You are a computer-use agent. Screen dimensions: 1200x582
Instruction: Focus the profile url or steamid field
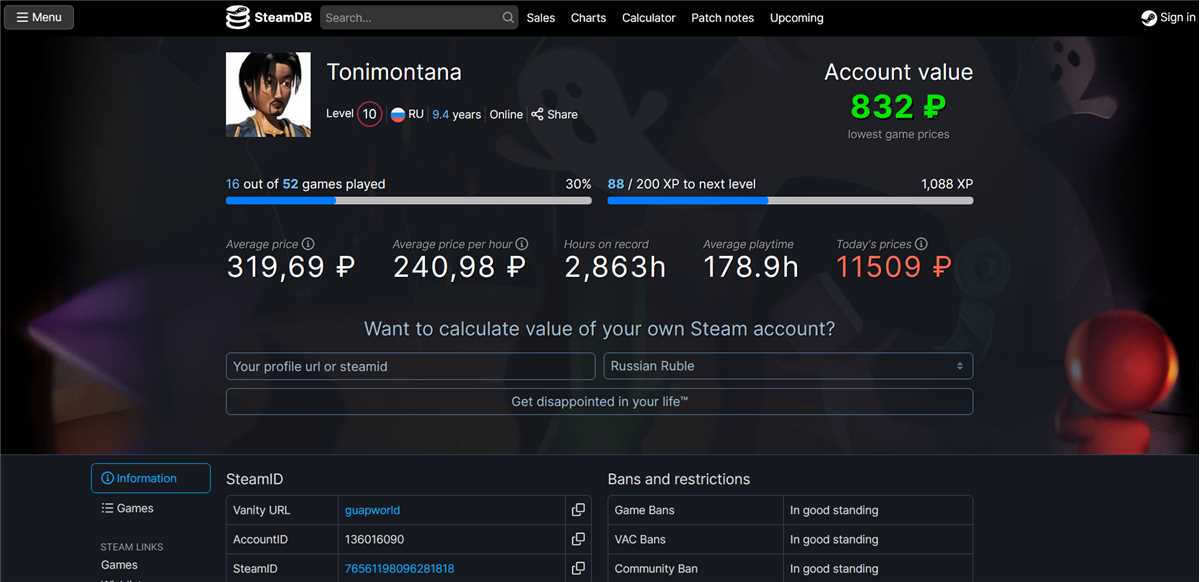click(410, 366)
